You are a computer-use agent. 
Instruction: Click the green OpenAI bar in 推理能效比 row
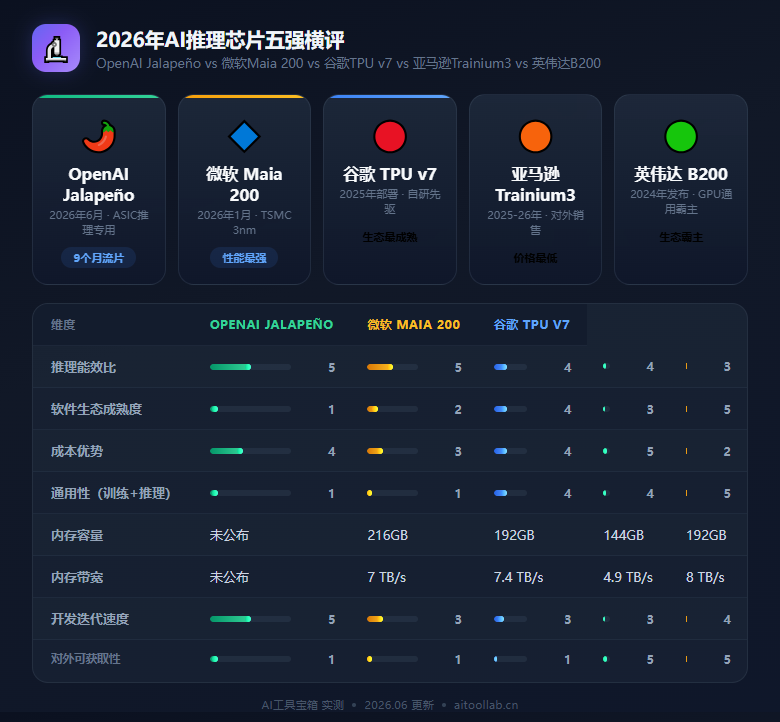[230, 367]
